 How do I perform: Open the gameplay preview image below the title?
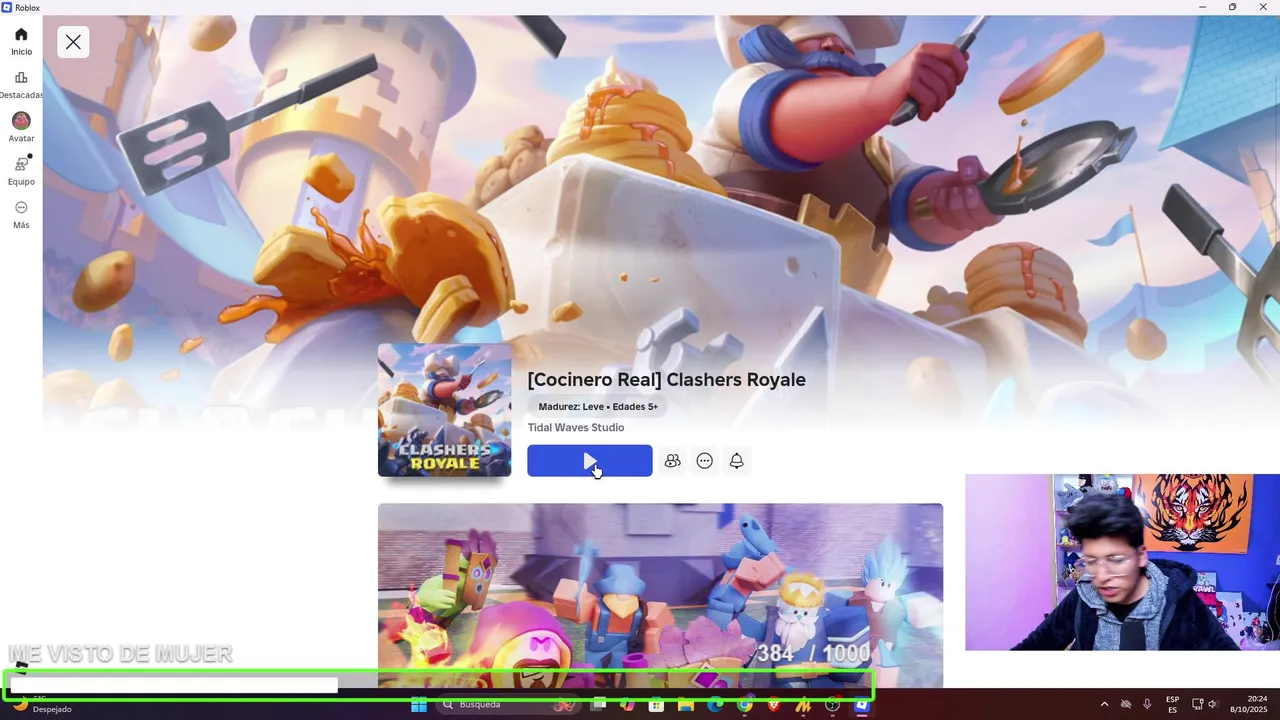pos(660,595)
